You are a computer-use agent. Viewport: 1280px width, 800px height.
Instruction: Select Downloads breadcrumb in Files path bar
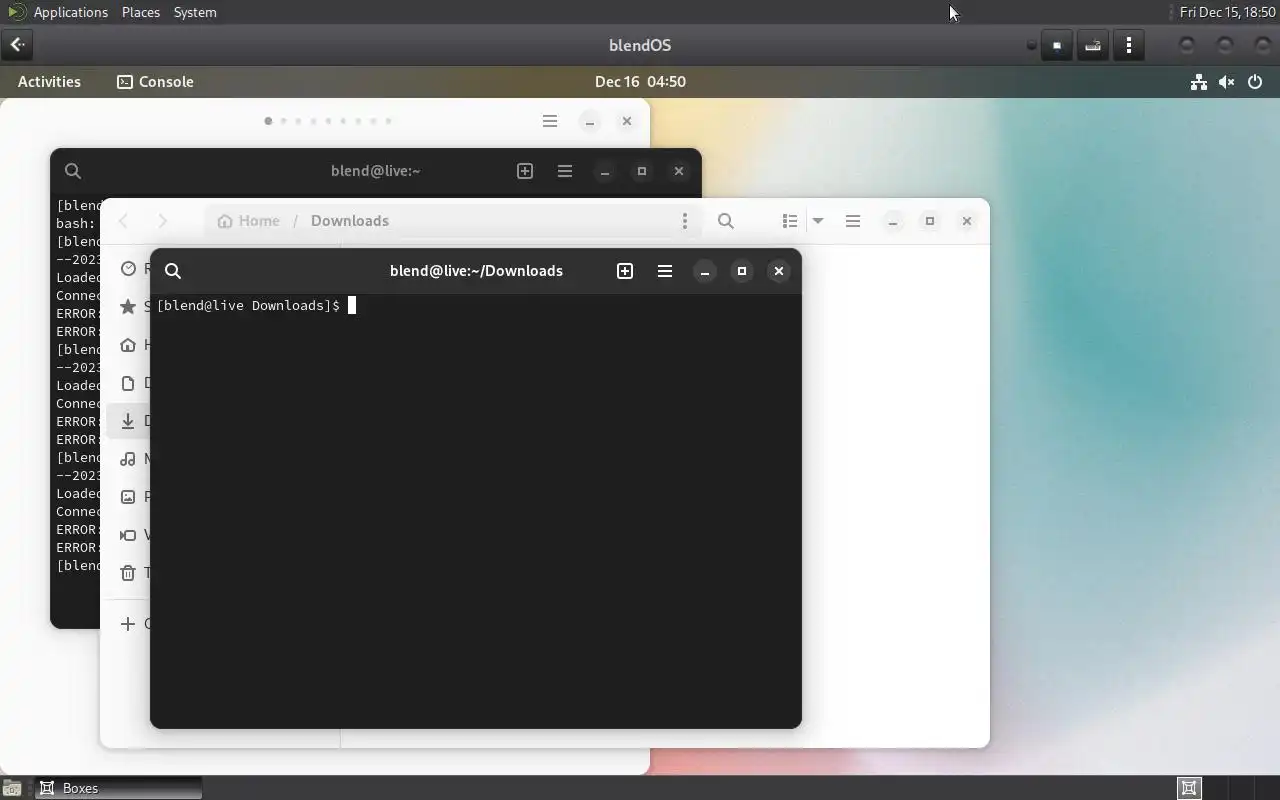coord(350,221)
